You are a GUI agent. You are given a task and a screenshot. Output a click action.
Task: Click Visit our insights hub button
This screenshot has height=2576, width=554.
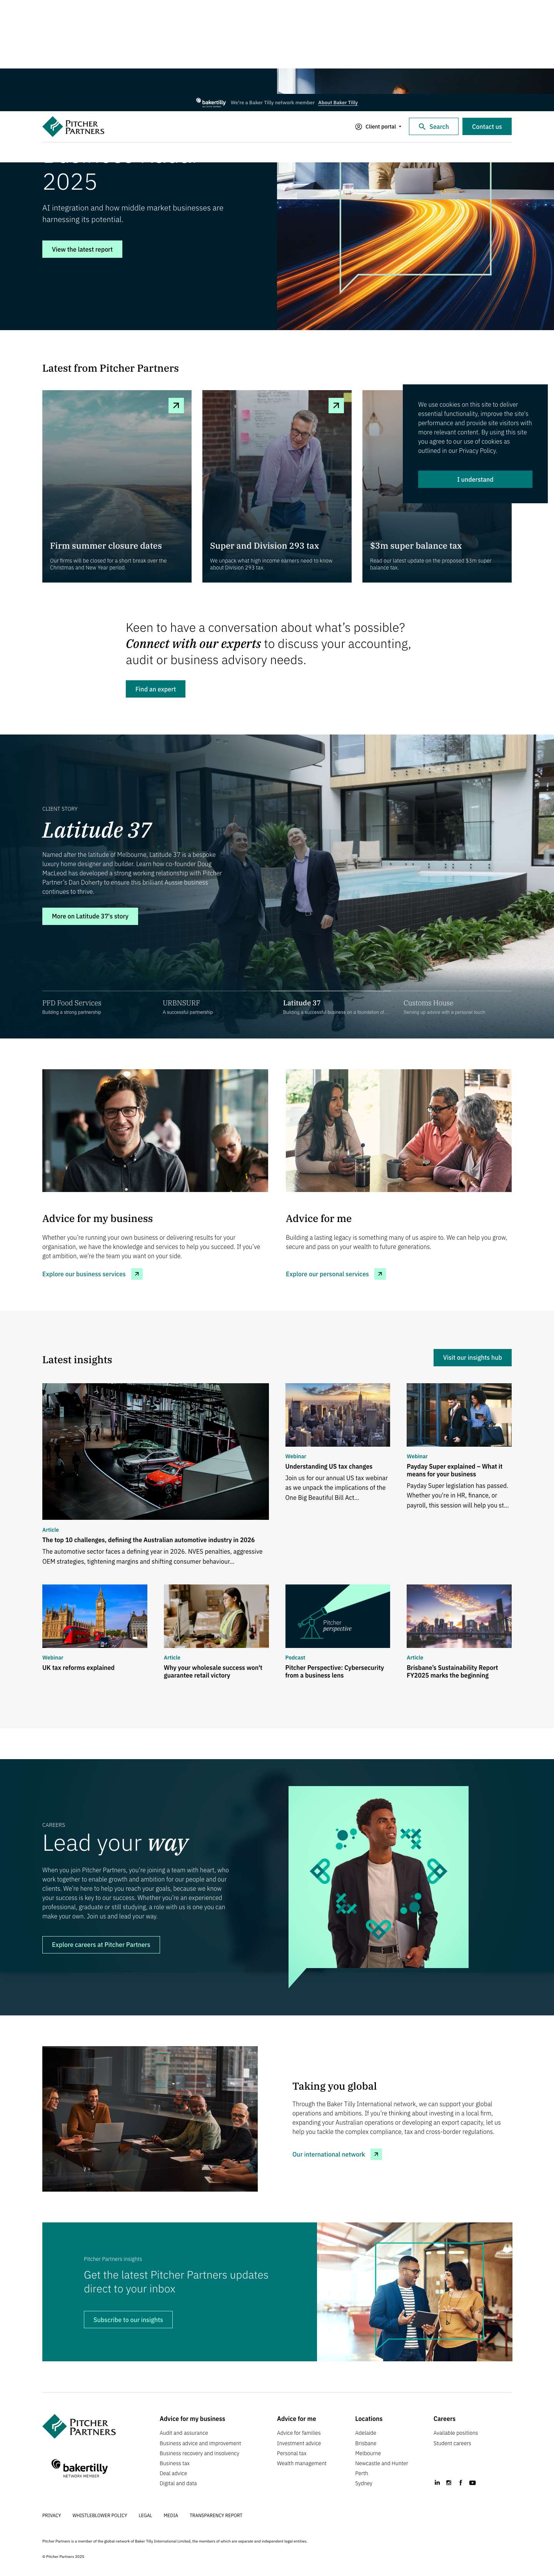click(x=472, y=1357)
